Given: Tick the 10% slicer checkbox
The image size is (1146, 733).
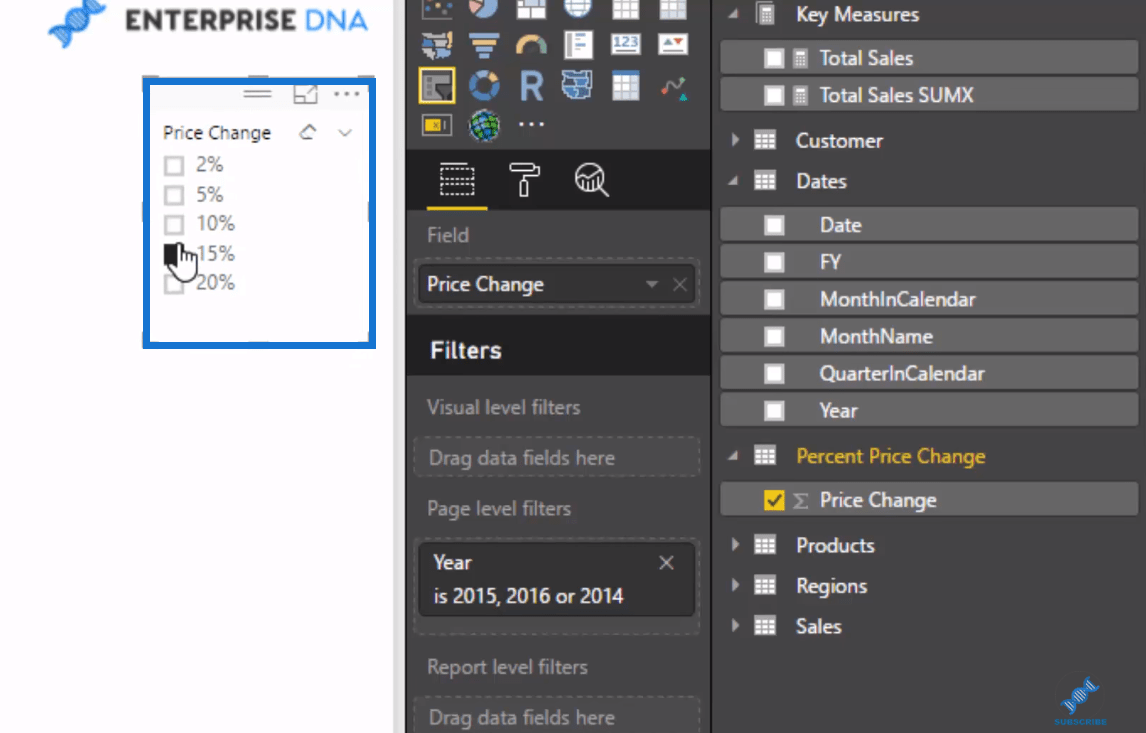Looking at the screenshot, I should tap(174, 224).
